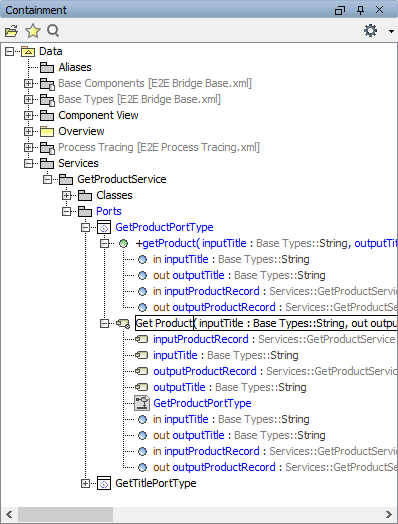Click the horizontal scrollbar thumb

point(65,514)
